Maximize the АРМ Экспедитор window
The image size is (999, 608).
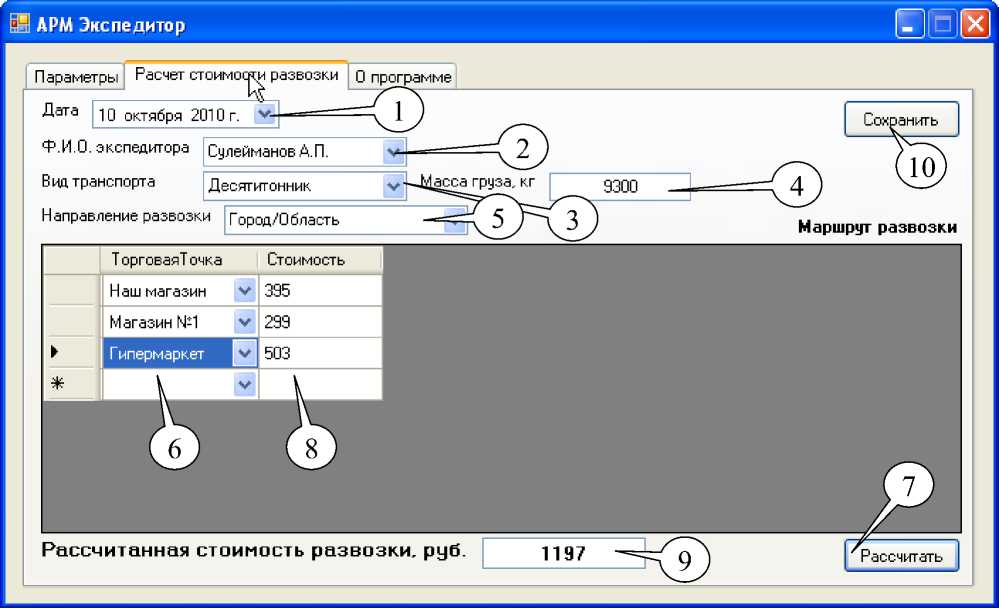[942, 24]
